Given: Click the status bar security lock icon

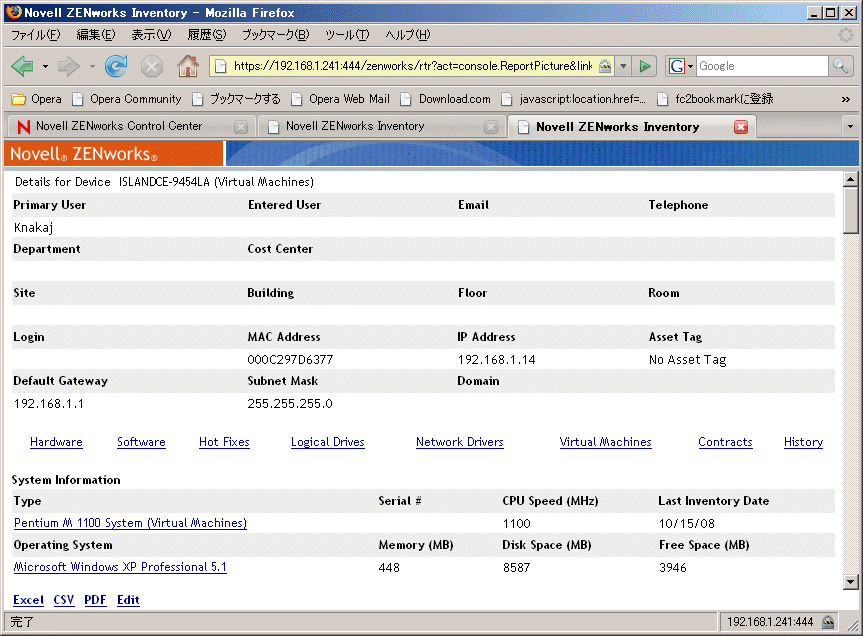Looking at the screenshot, I should point(828,622).
